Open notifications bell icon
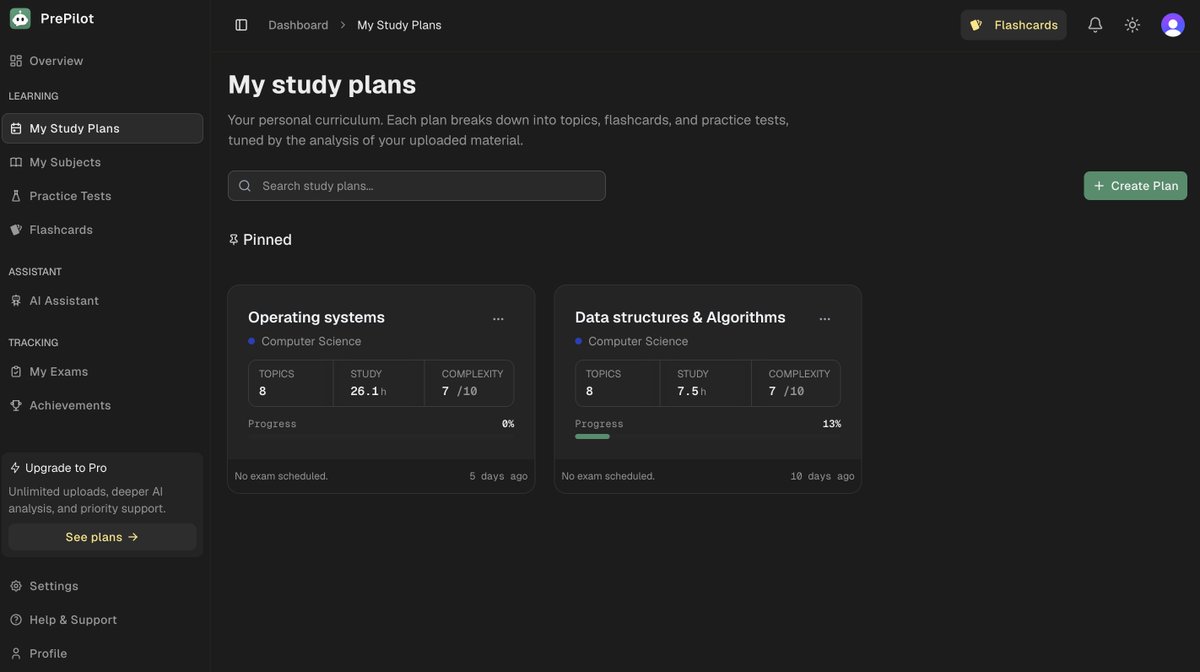 [1095, 25]
